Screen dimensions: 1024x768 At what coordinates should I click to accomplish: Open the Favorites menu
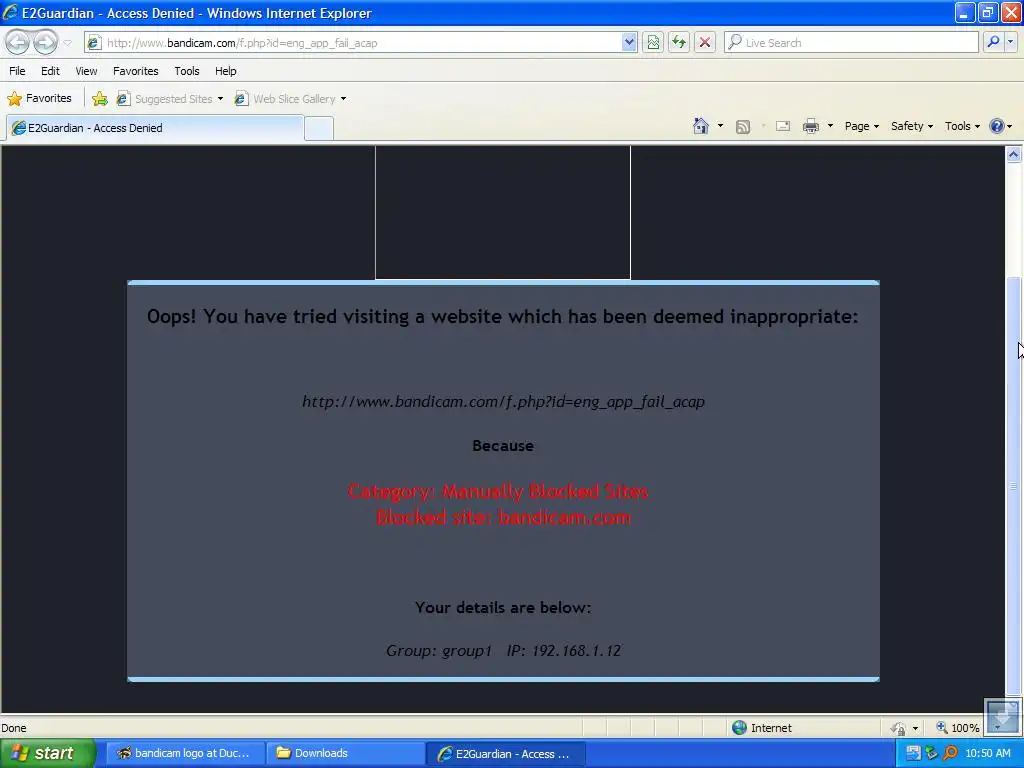(135, 71)
